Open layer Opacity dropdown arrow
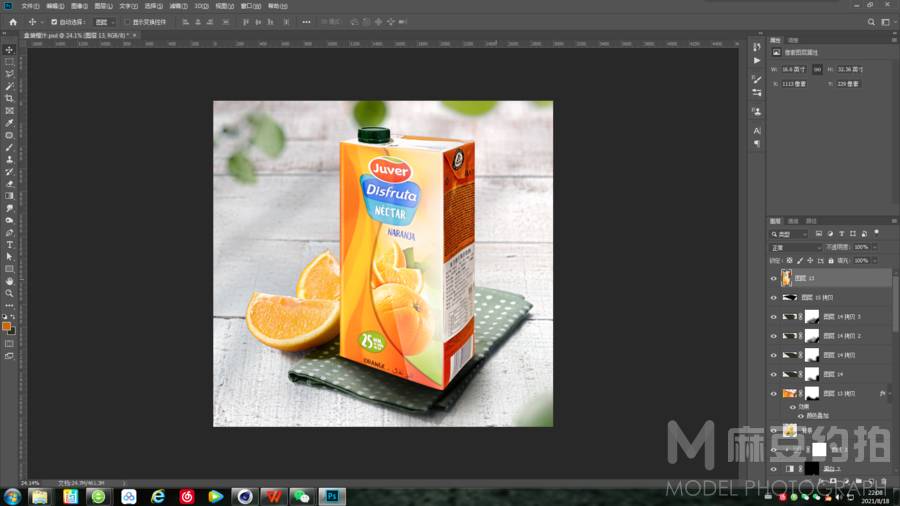The image size is (900, 506). click(x=875, y=247)
